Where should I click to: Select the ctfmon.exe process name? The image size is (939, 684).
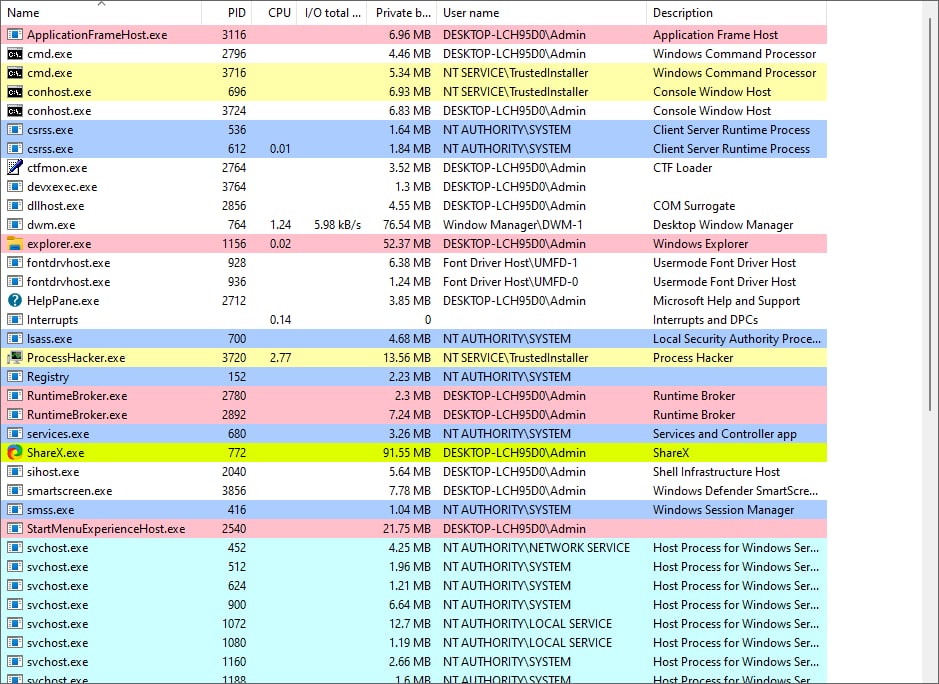pos(57,168)
